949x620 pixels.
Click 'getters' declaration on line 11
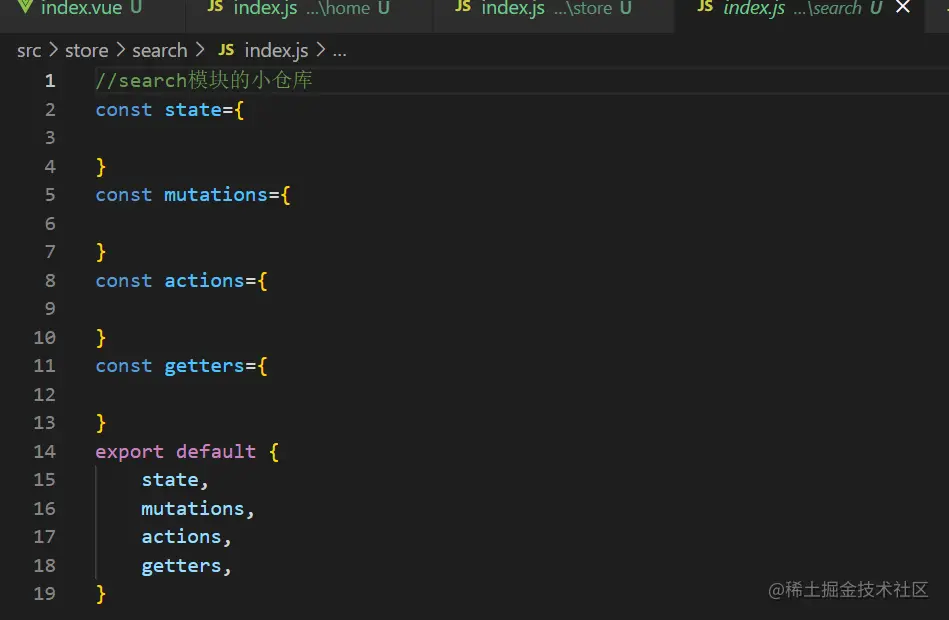pos(205,366)
